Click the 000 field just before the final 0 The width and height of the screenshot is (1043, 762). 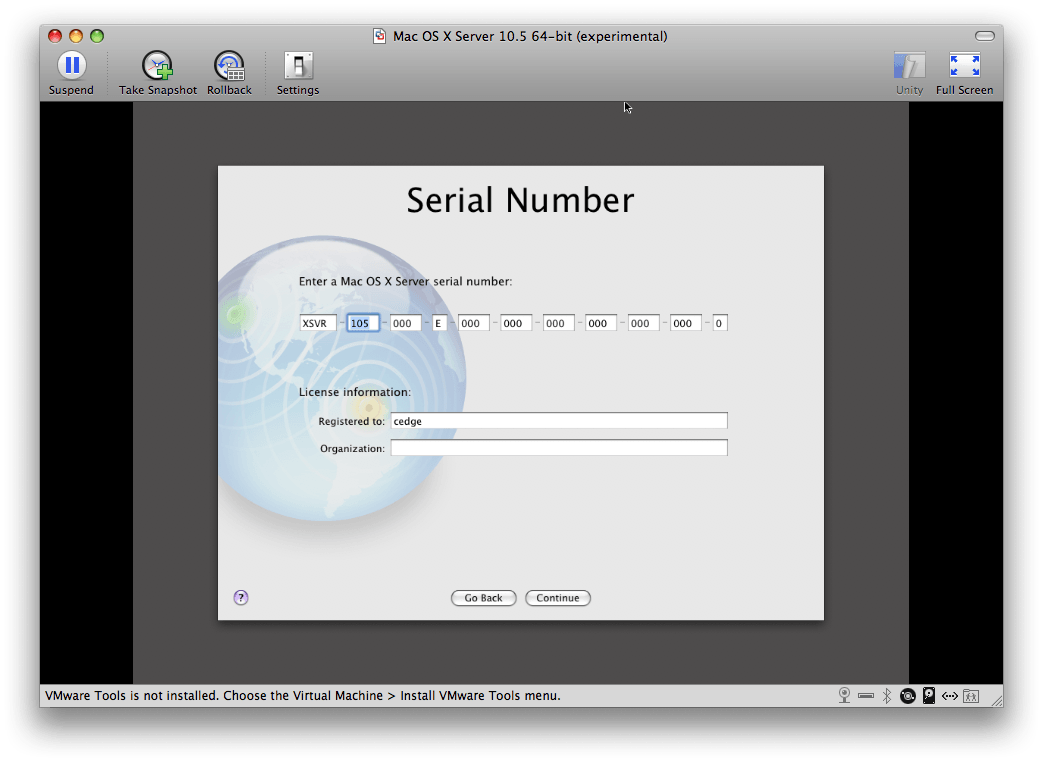coord(686,323)
